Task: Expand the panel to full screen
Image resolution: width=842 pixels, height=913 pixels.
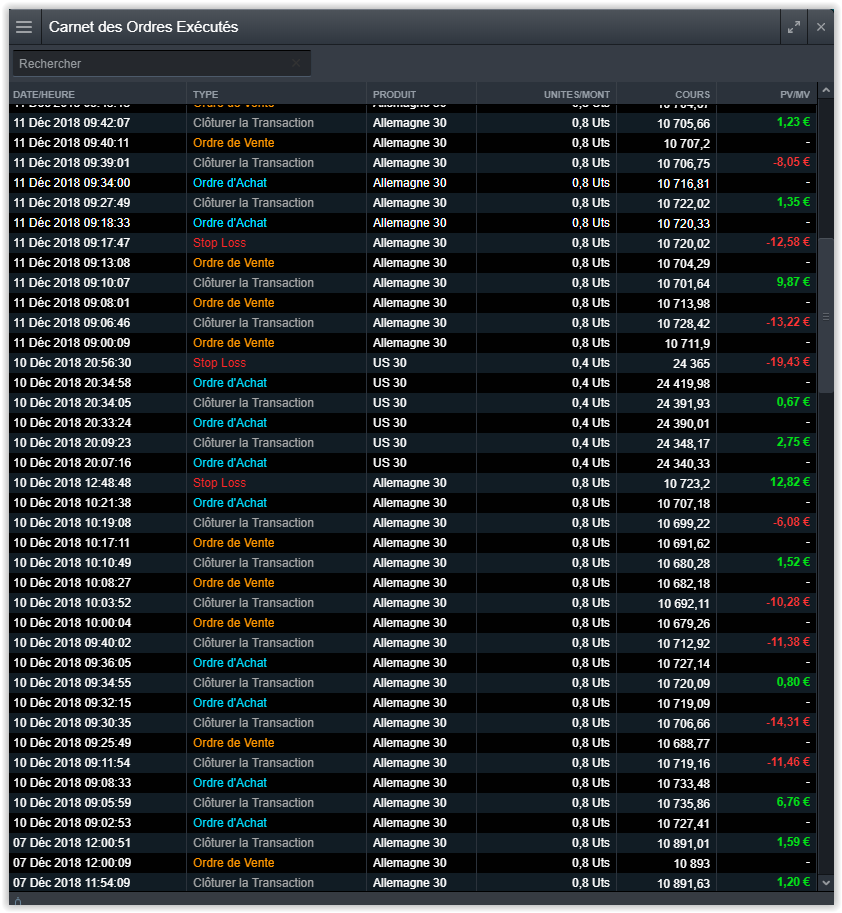Action: tap(793, 27)
